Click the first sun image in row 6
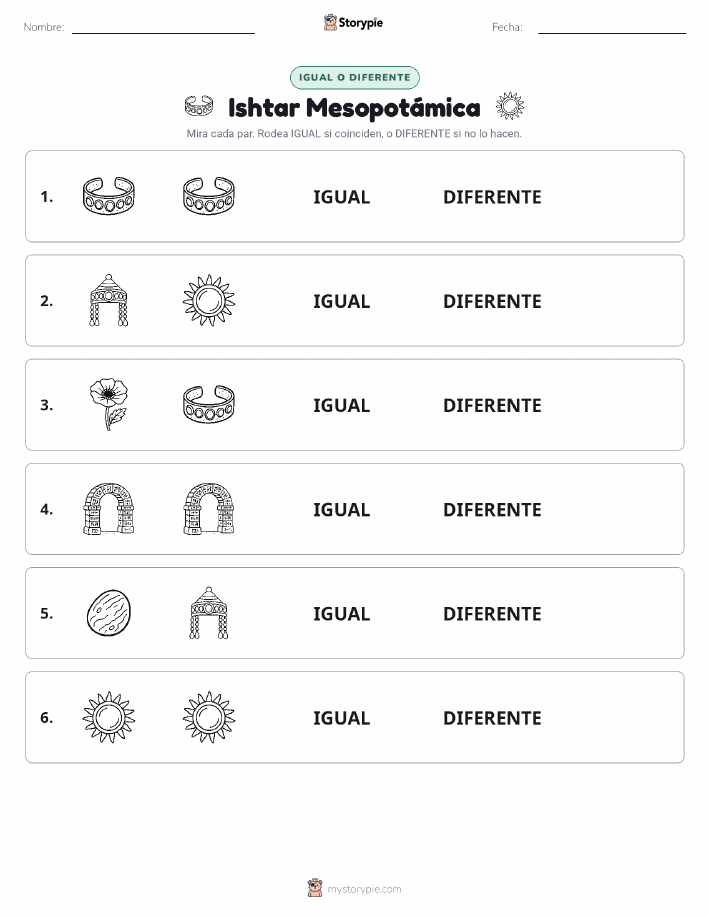709x917 pixels. coord(108,717)
